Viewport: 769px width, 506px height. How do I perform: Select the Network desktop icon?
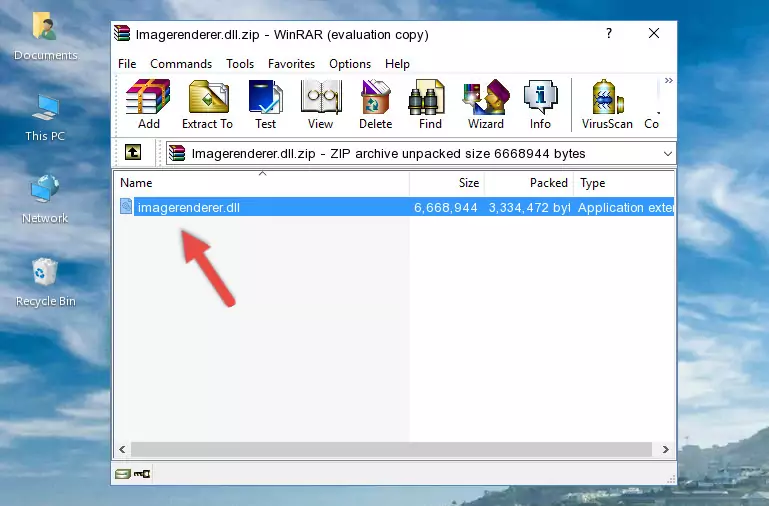tap(45, 199)
